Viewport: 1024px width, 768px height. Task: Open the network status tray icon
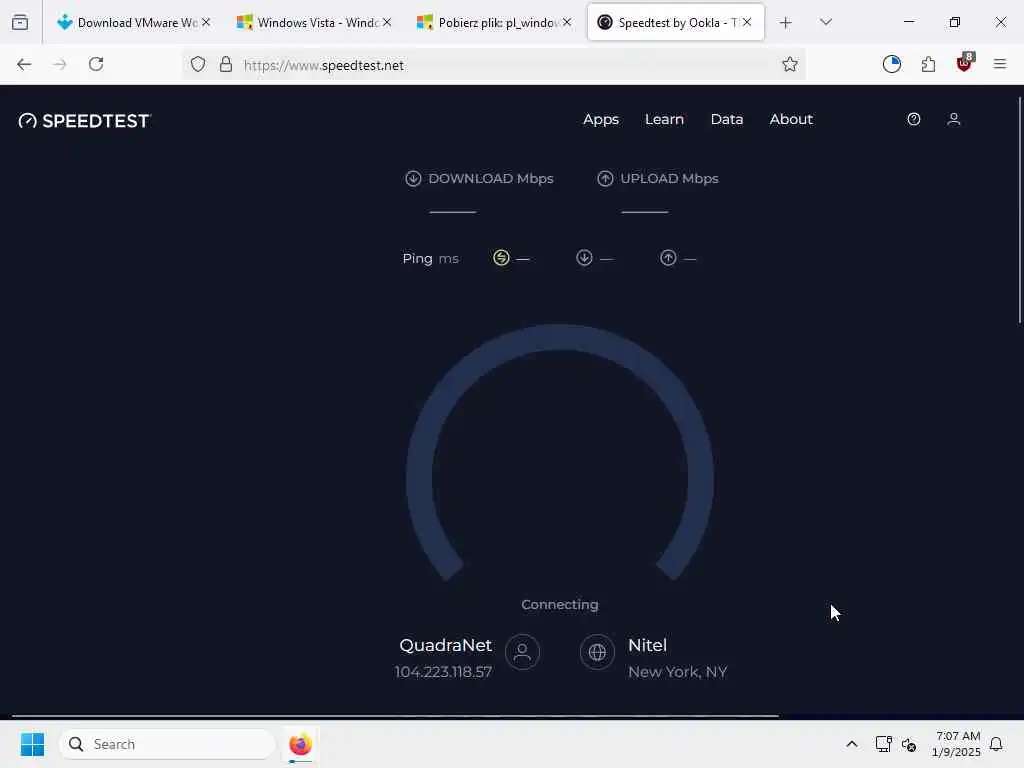tap(883, 744)
